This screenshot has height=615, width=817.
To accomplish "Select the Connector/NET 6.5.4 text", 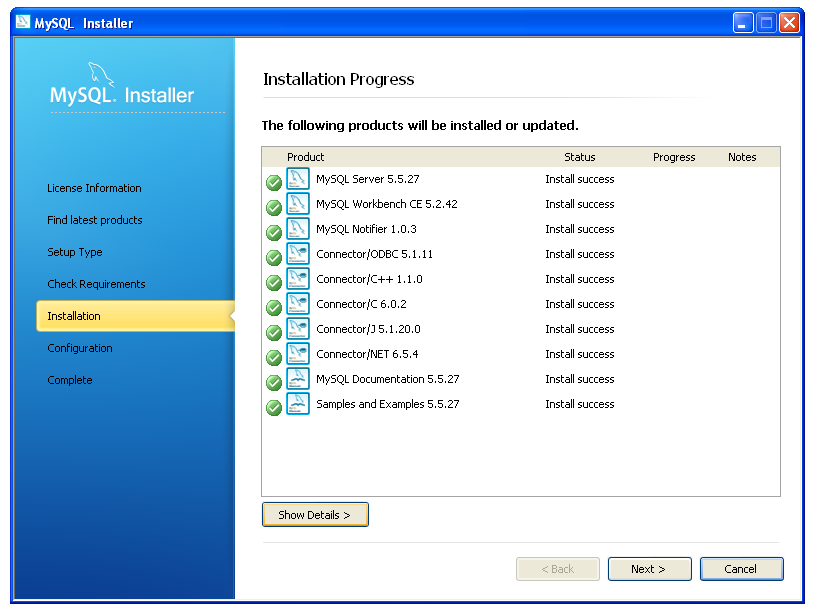I will 367,354.
